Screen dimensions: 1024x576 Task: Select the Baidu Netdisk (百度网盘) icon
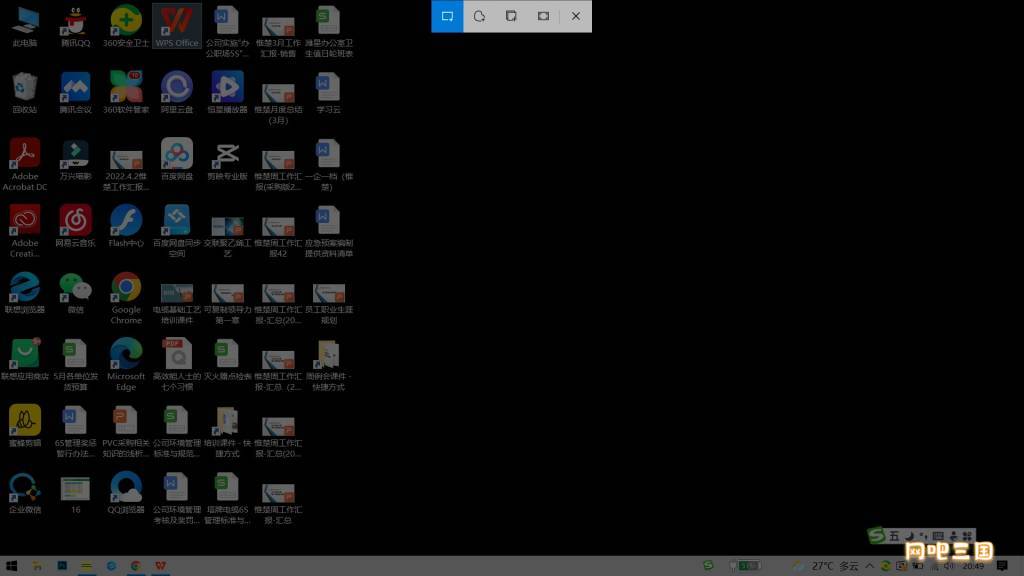point(177,158)
